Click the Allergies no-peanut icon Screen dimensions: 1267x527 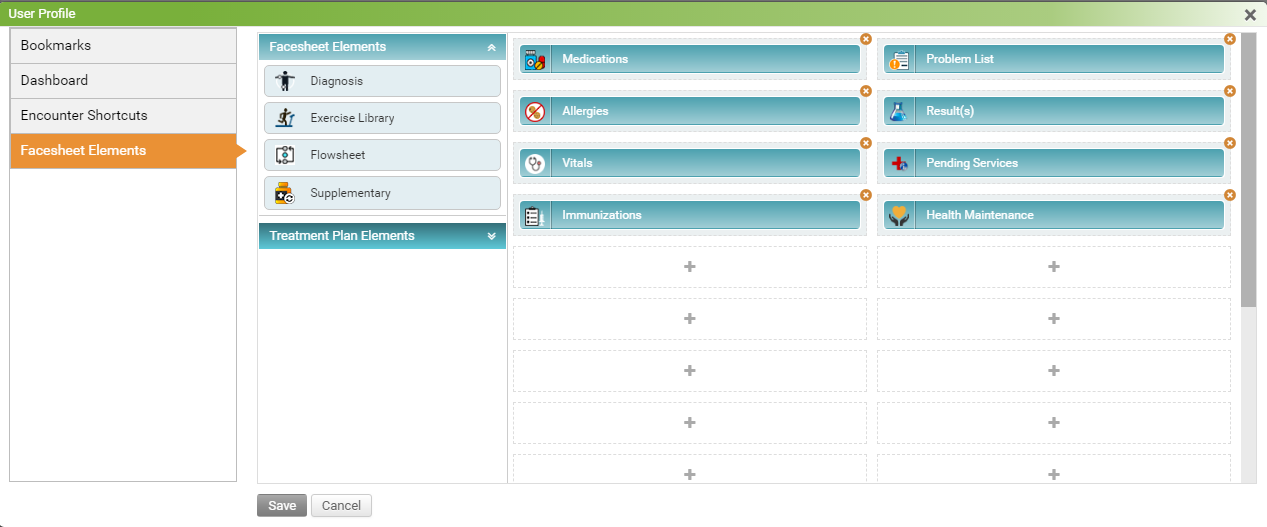(x=535, y=112)
